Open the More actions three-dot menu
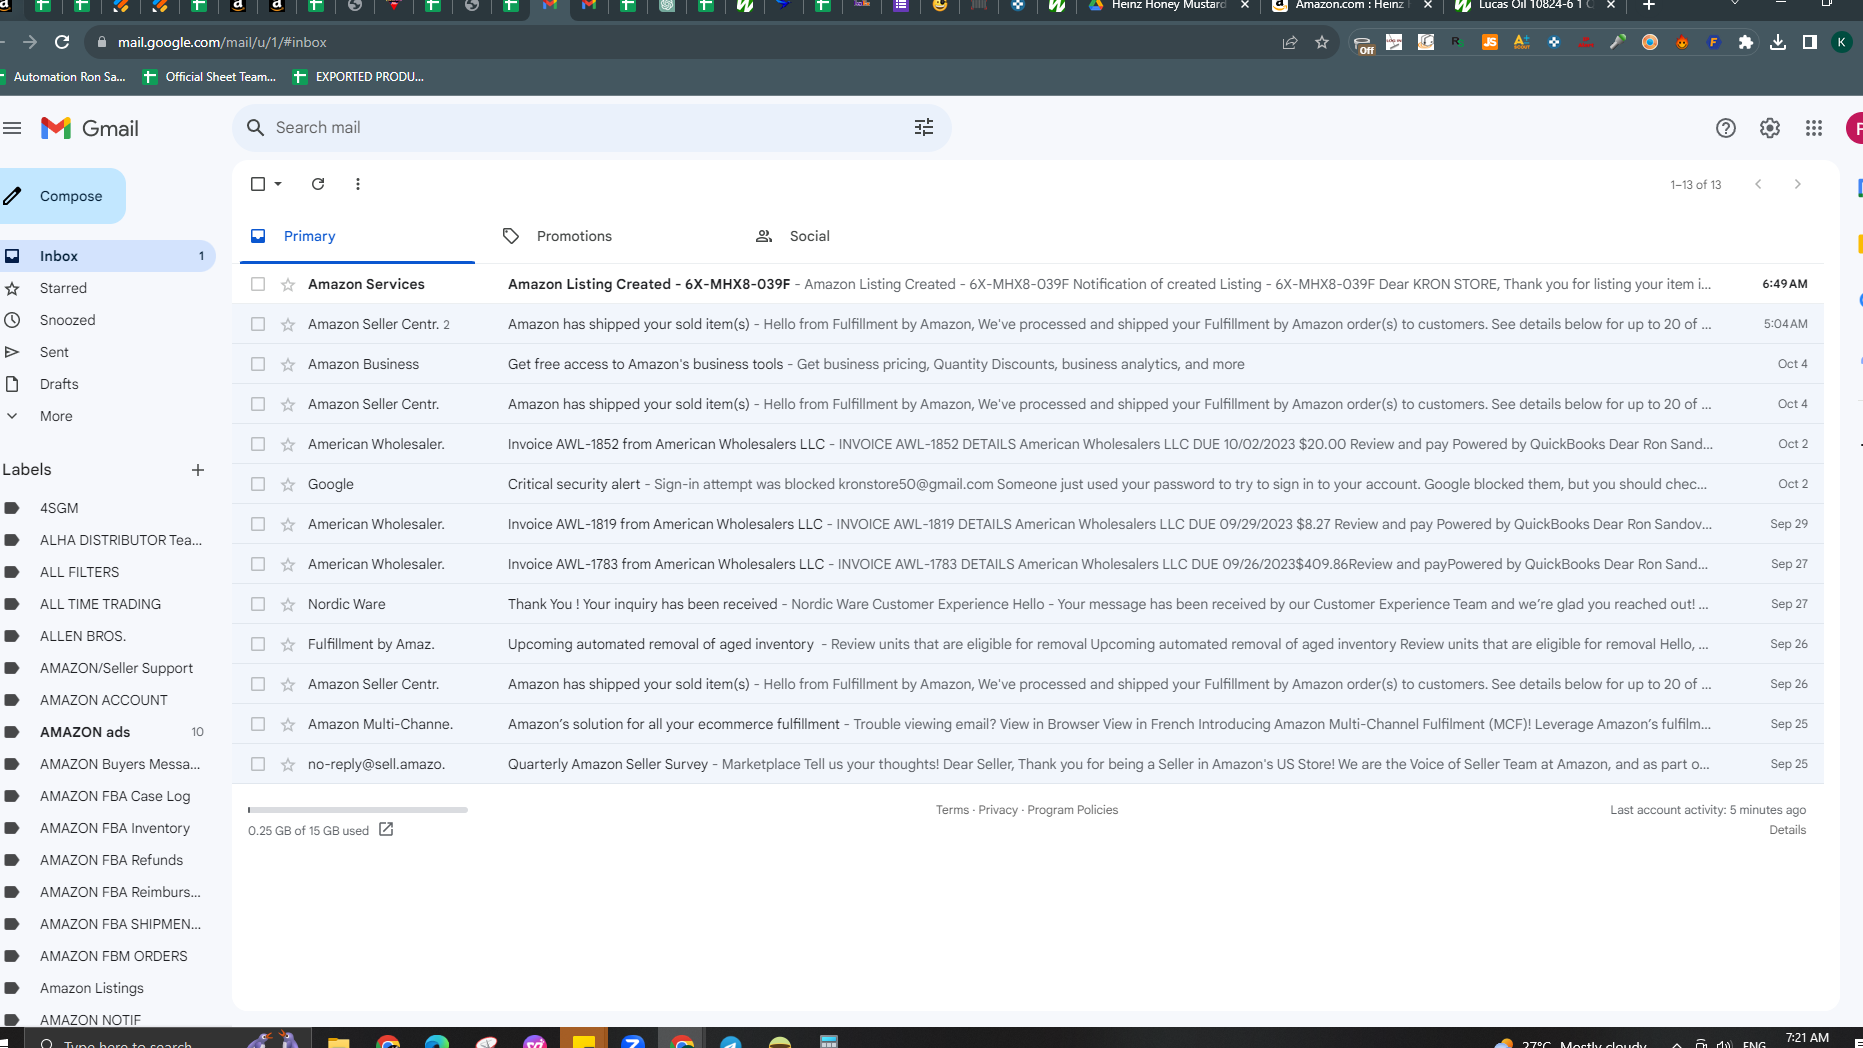The height and width of the screenshot is (1048, 1863). (x=358, y=184)
